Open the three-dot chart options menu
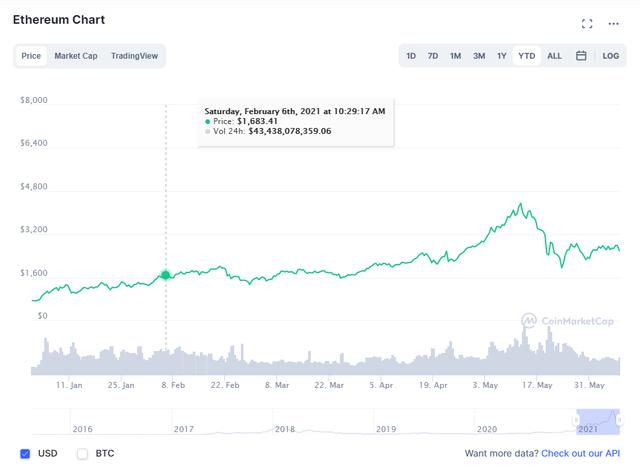The width and height of the screenshot is (640, 475). 614,23
